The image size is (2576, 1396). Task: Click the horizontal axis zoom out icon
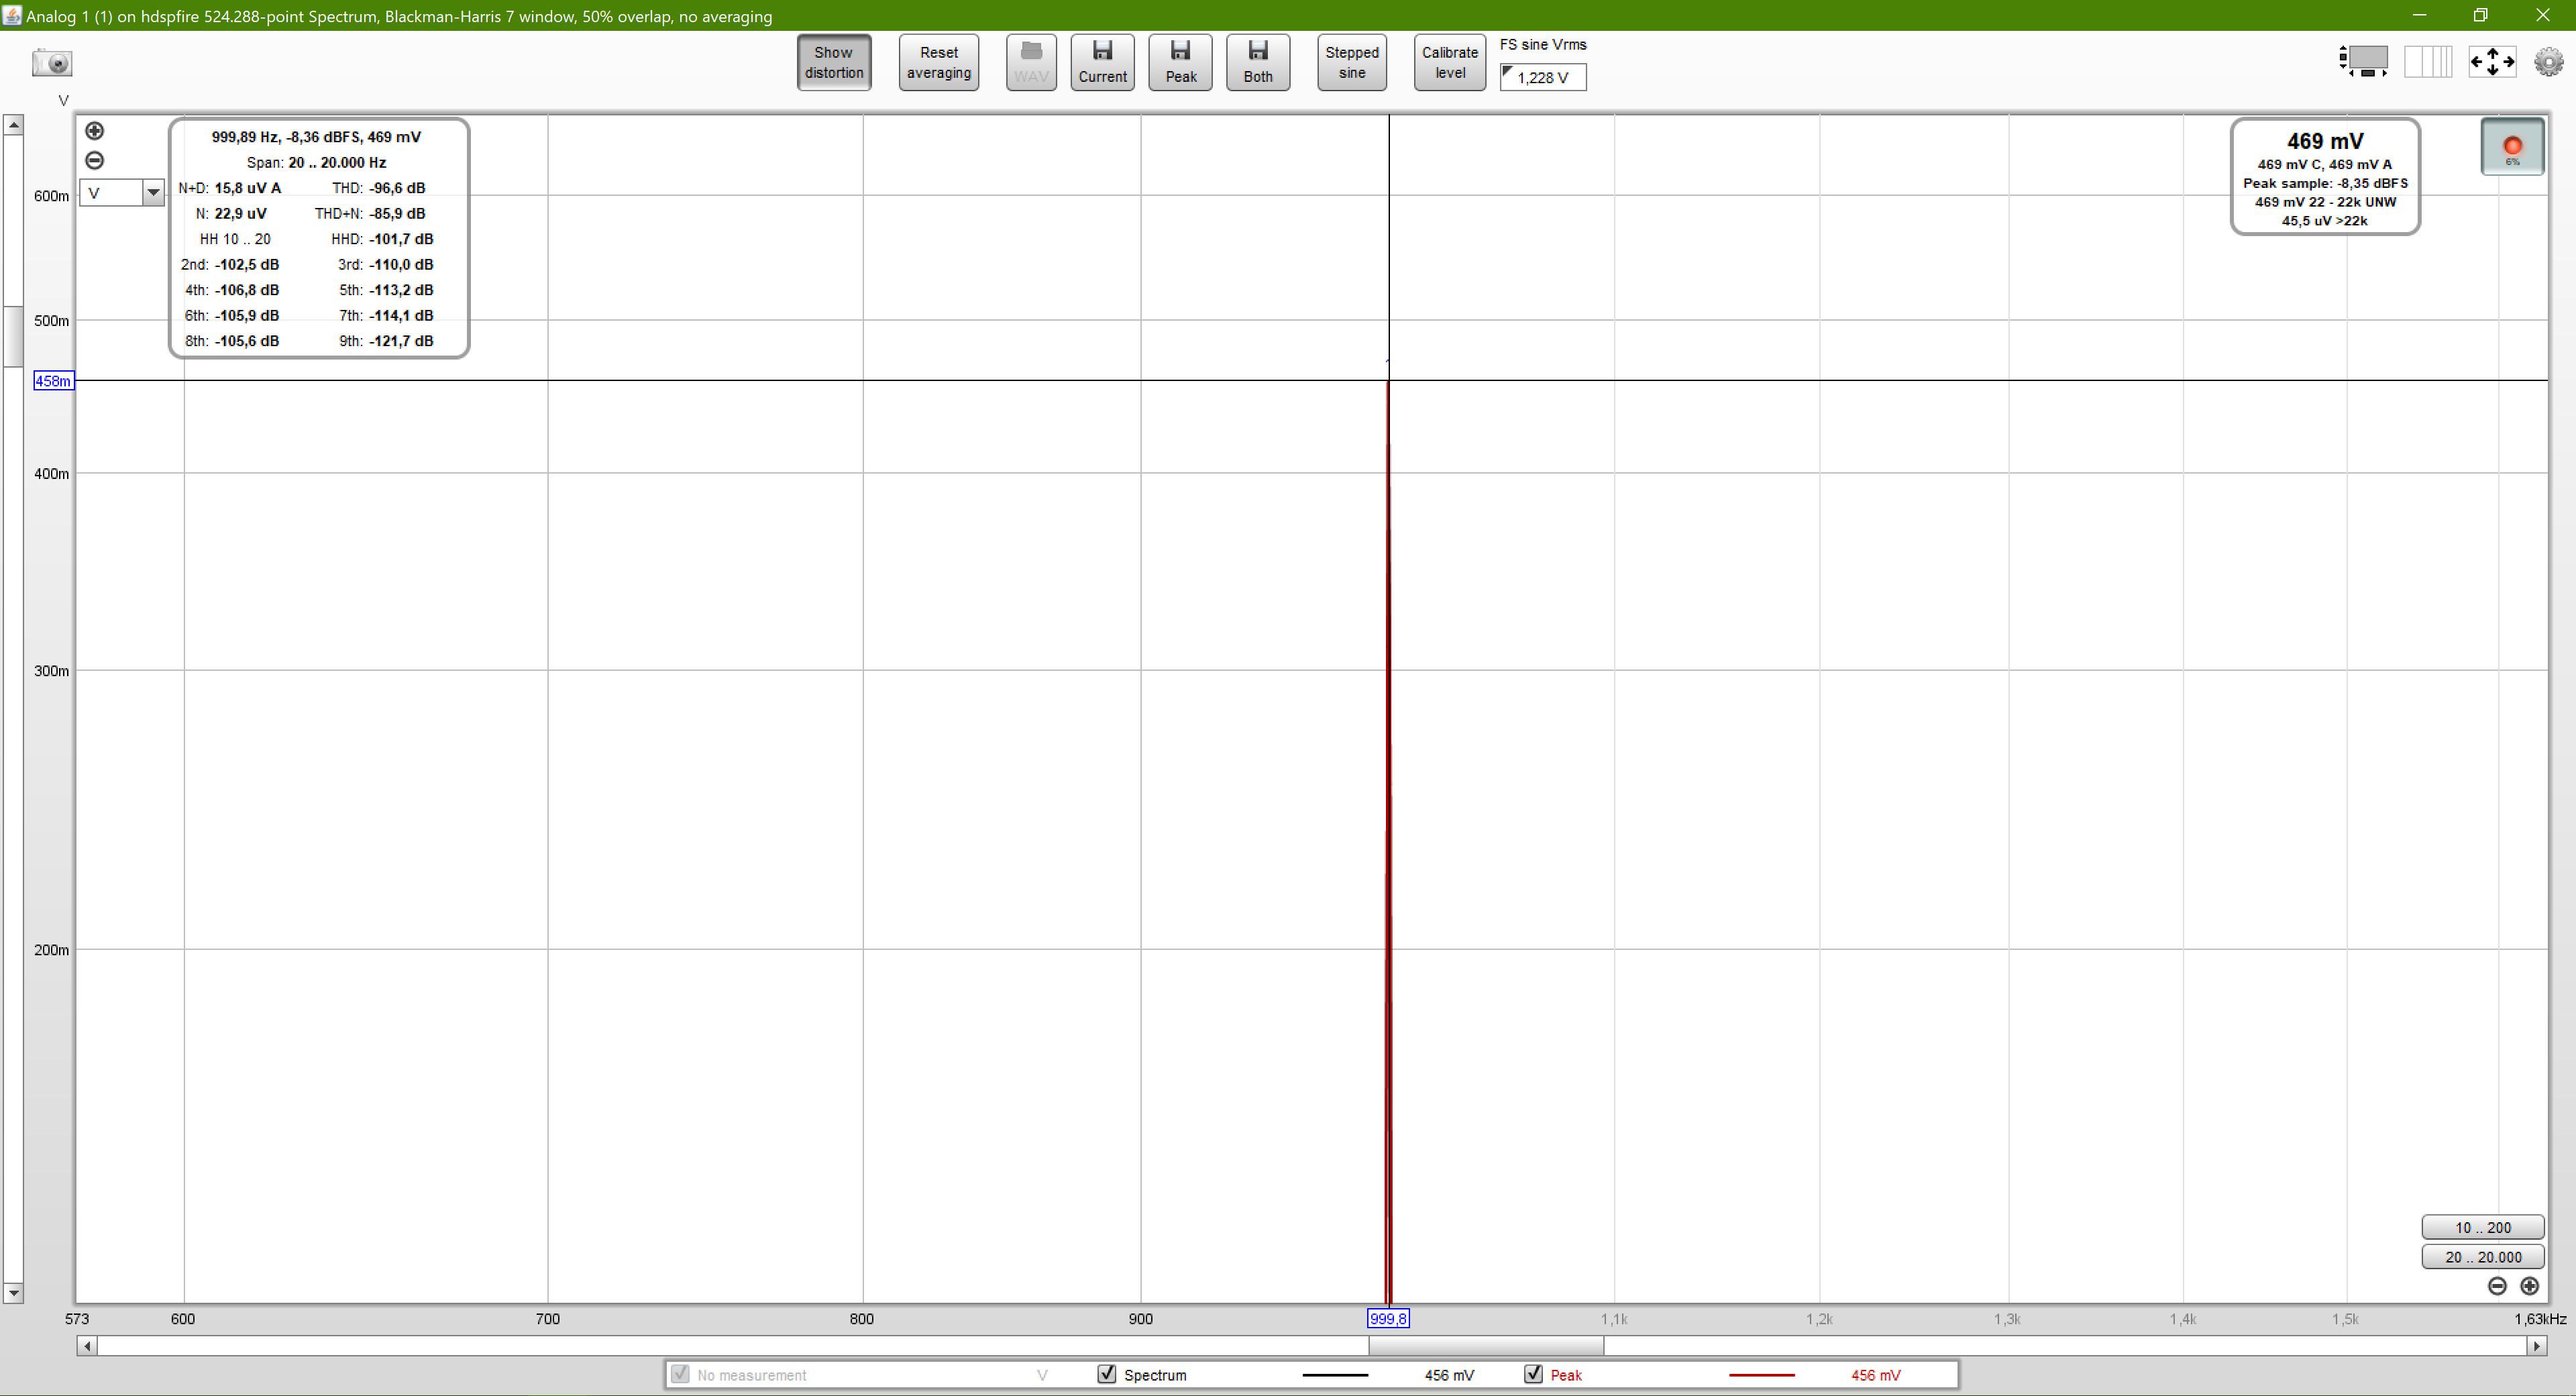coord(2497,1286)
